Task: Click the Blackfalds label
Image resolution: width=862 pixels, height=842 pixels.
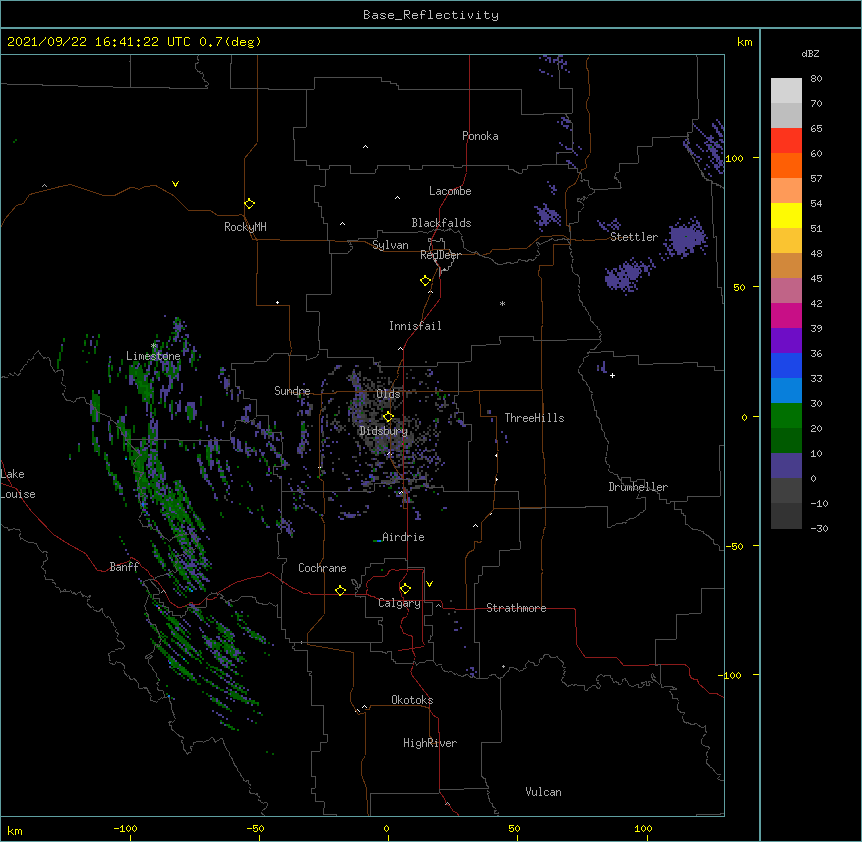Action: 441,223
